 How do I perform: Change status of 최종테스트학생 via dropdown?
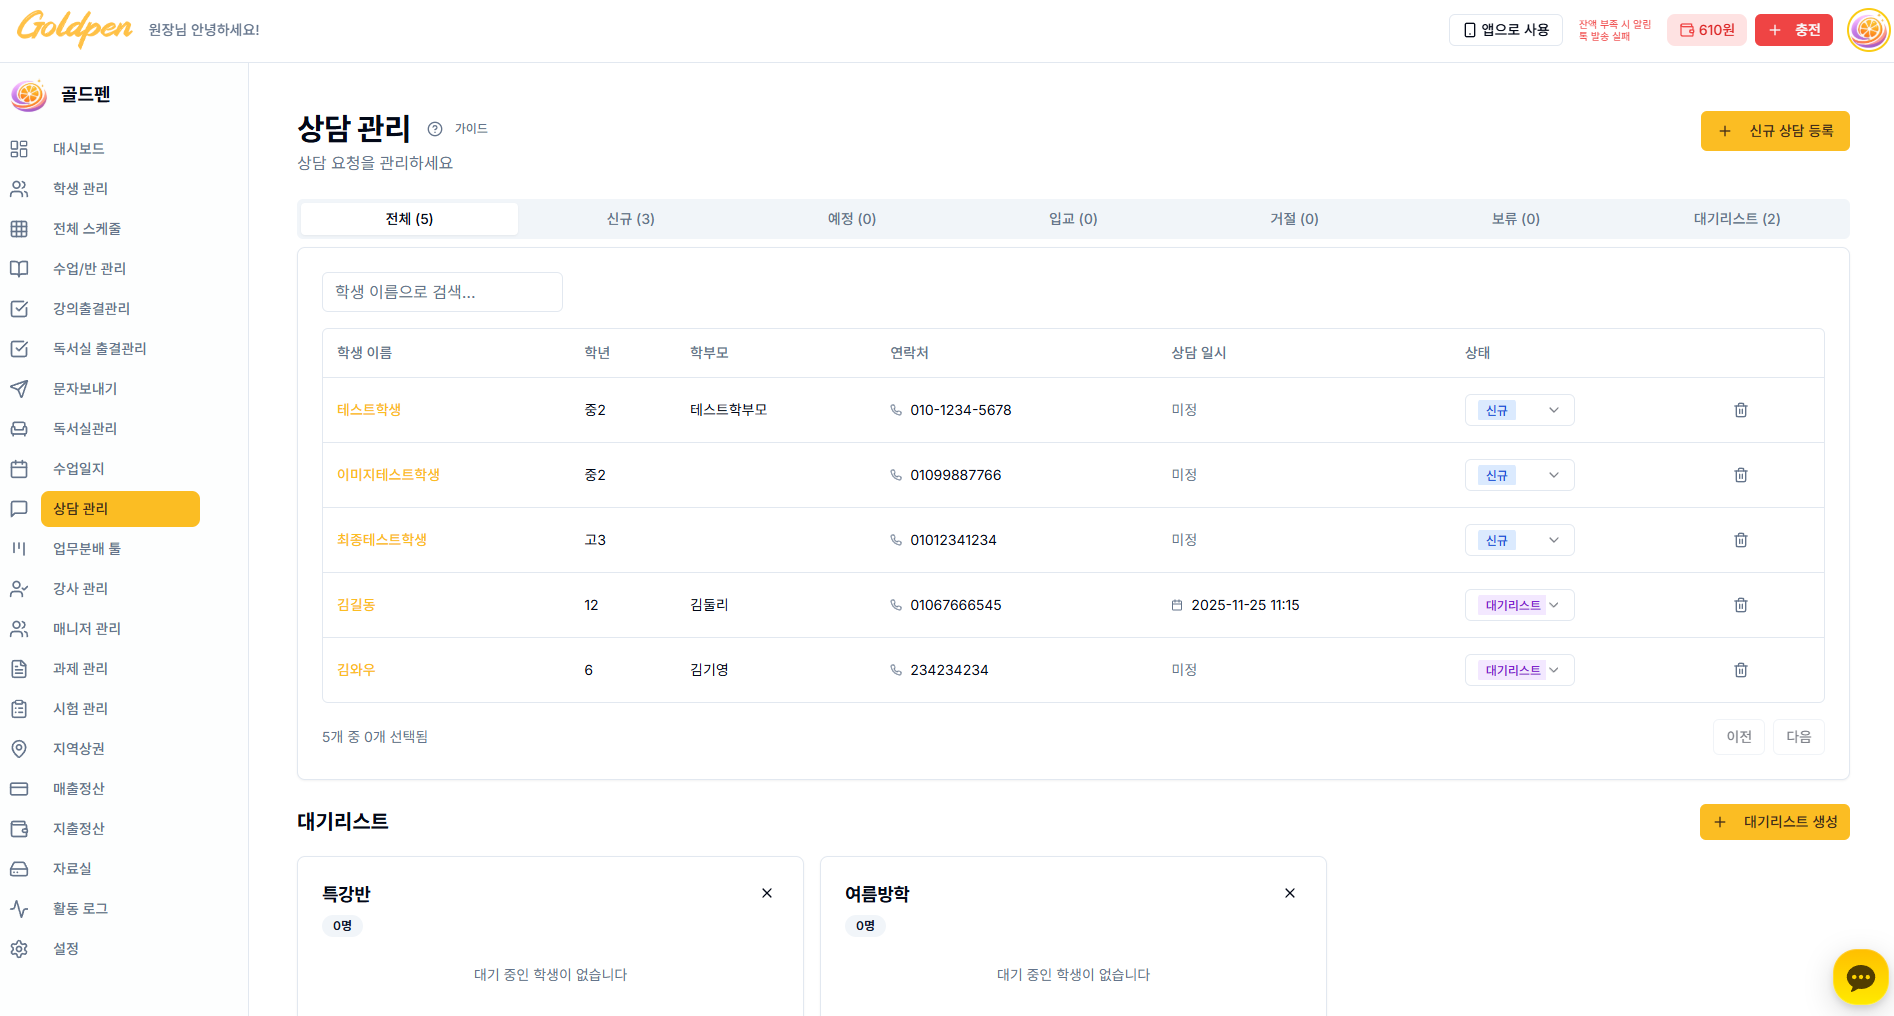[x=1519, y=540]
